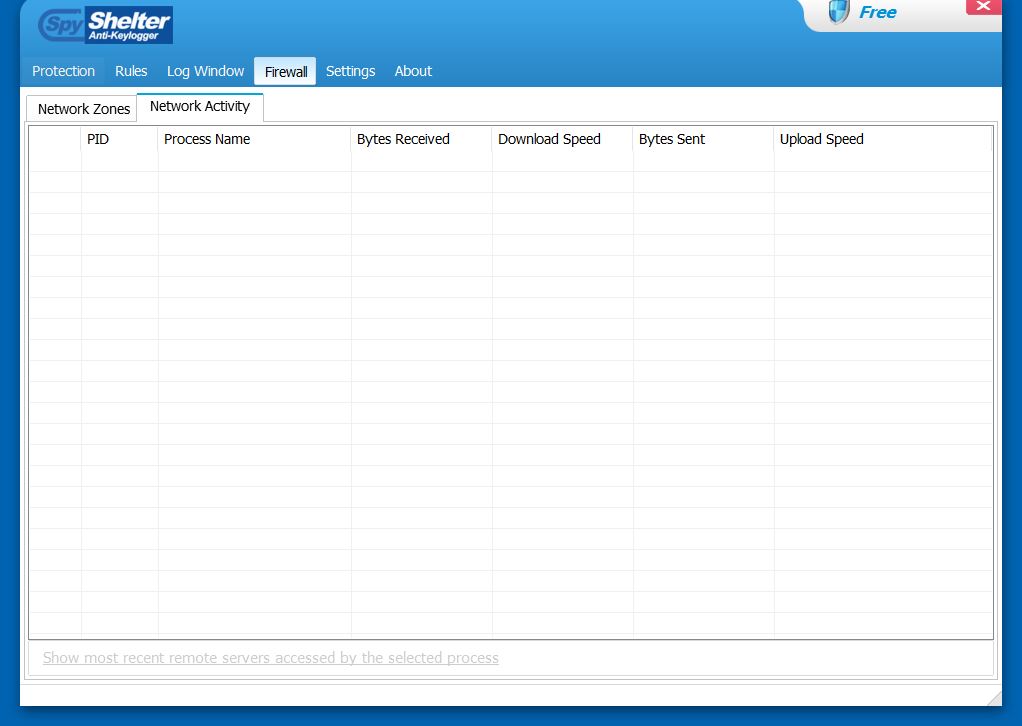Sort by Bytes Received column header
1022x726 pixels.
pos(421,139)
